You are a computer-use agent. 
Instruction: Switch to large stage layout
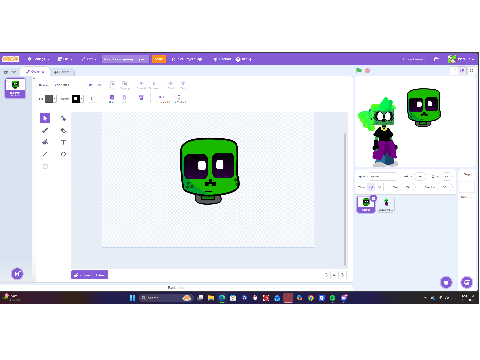point(462,70)
